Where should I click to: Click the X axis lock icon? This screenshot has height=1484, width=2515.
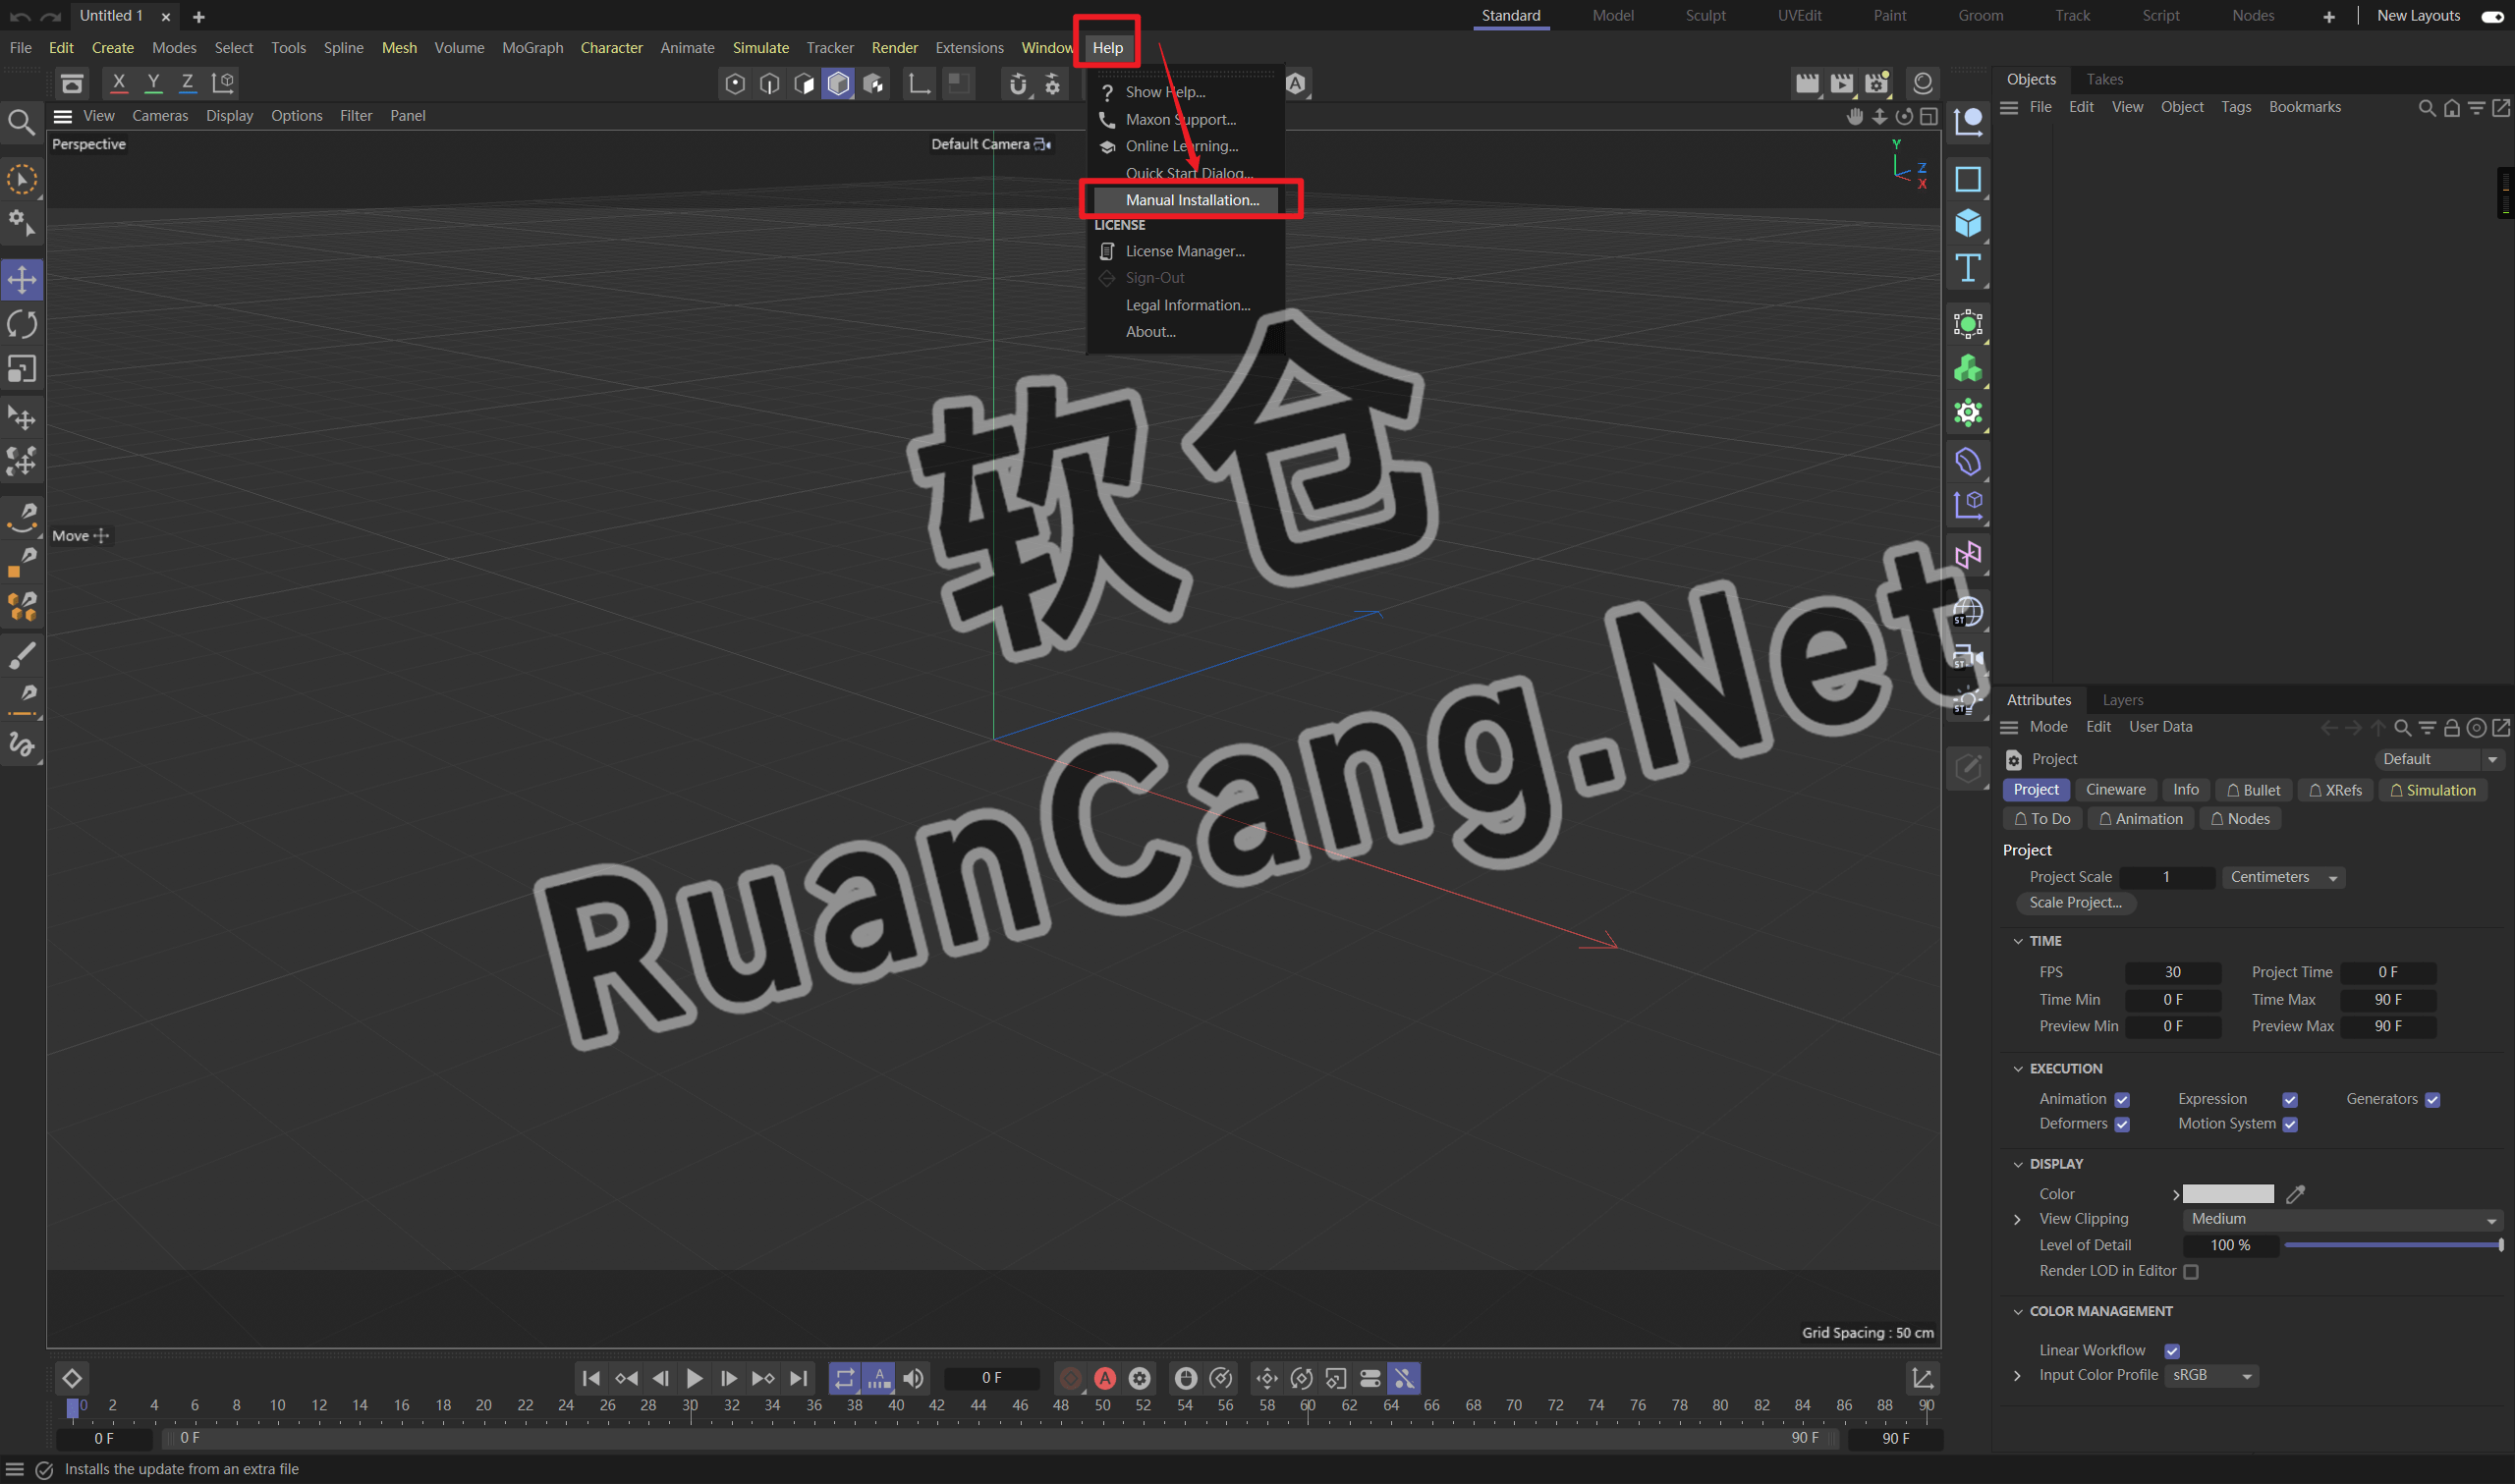[118, 83]
